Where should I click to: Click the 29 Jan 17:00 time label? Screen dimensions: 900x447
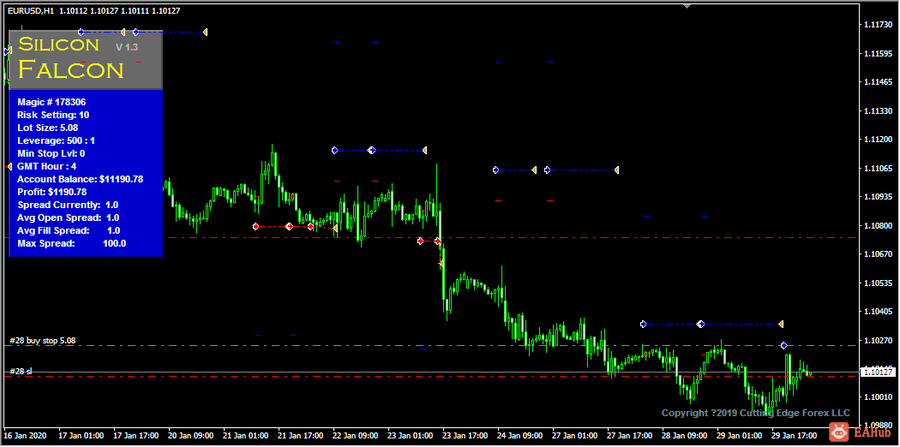(793, 436)
